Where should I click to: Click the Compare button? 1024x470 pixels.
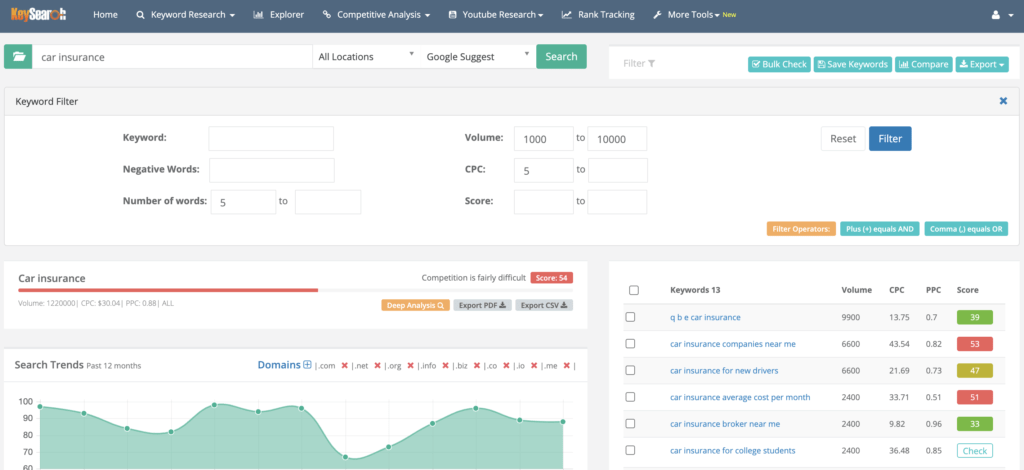tap(923, 65)
